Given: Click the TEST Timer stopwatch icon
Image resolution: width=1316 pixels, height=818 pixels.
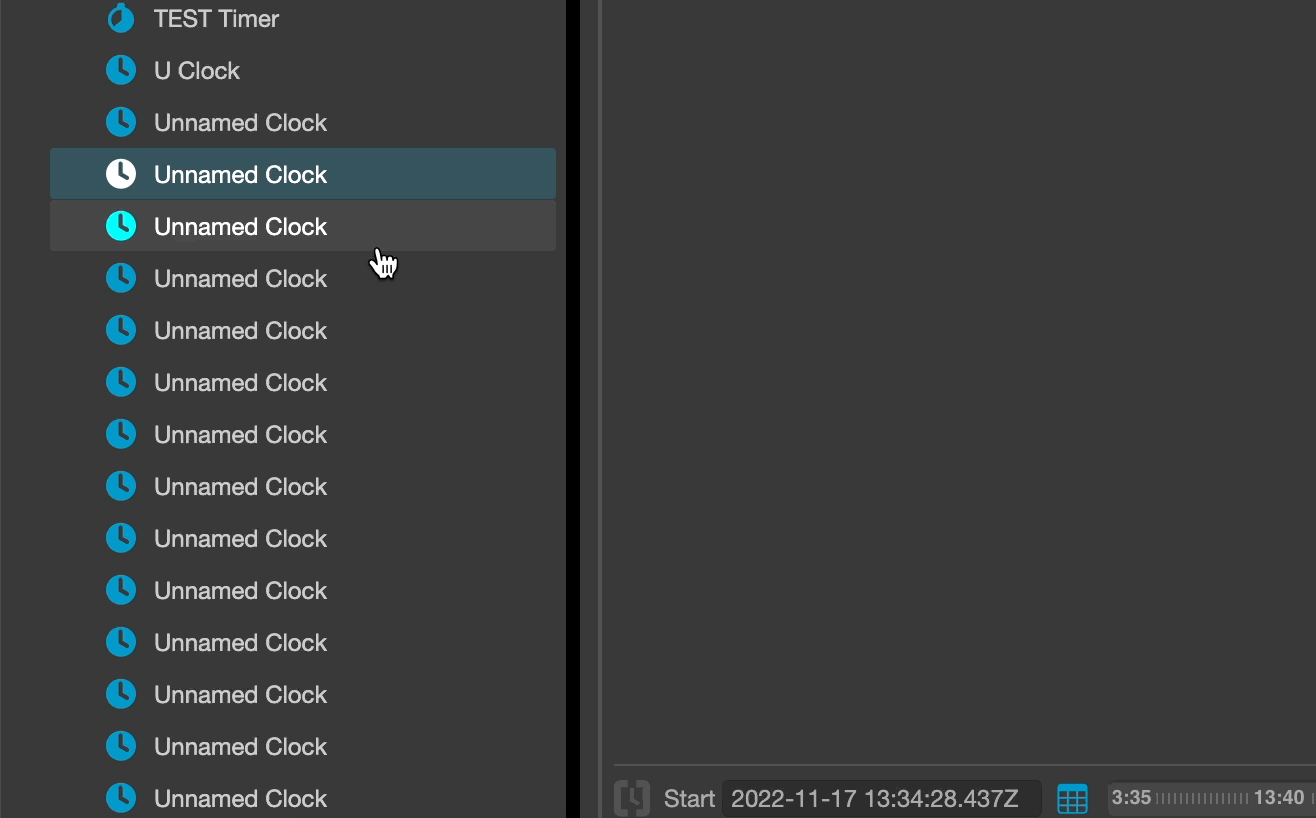Looking at the screenshot, I should (120, 18).
